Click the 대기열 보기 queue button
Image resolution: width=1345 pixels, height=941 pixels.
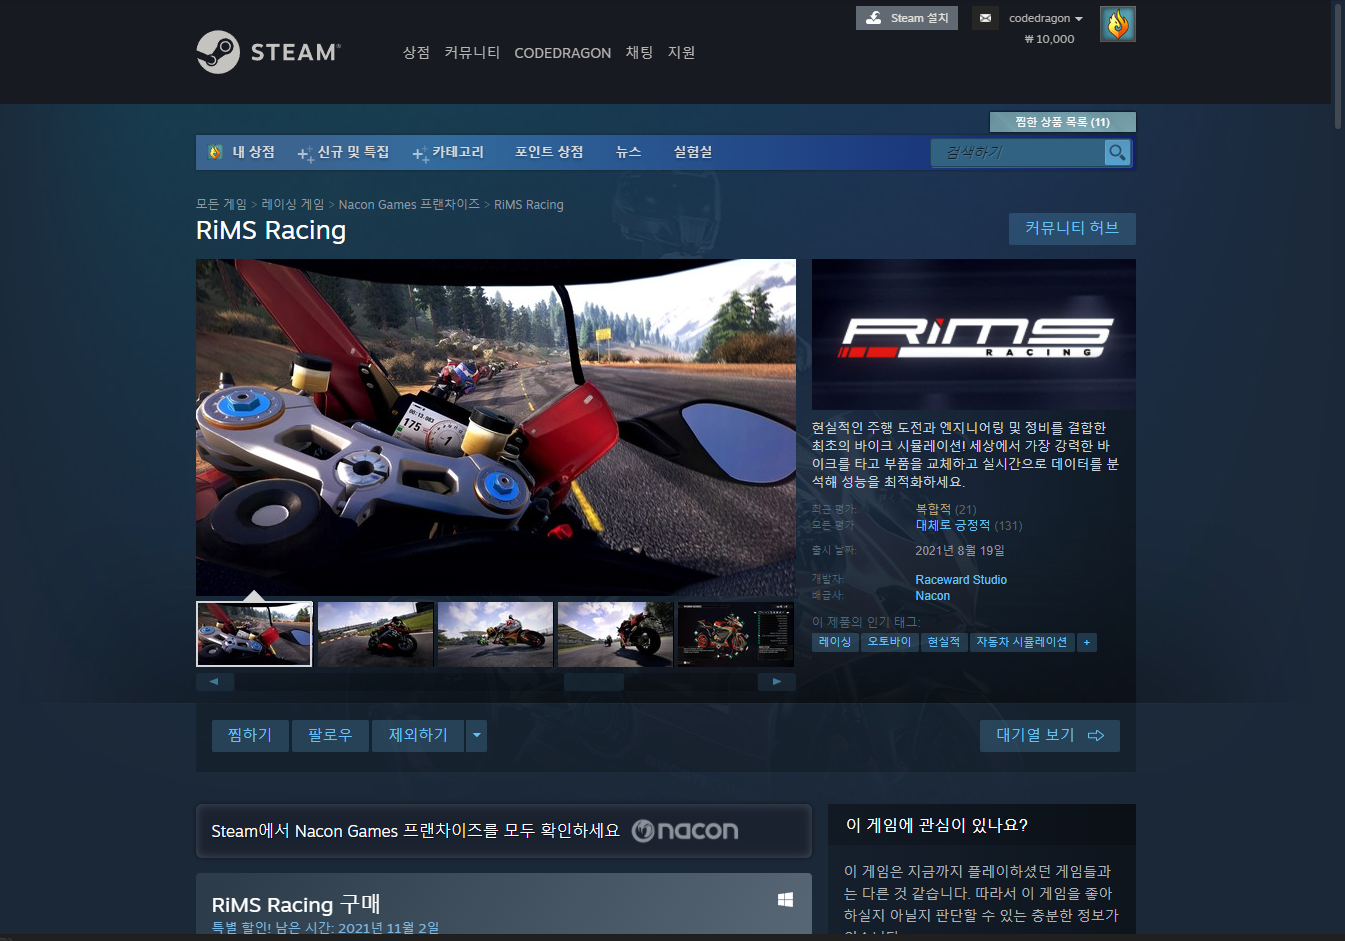pyautogui.click(x=1050, y=735)
